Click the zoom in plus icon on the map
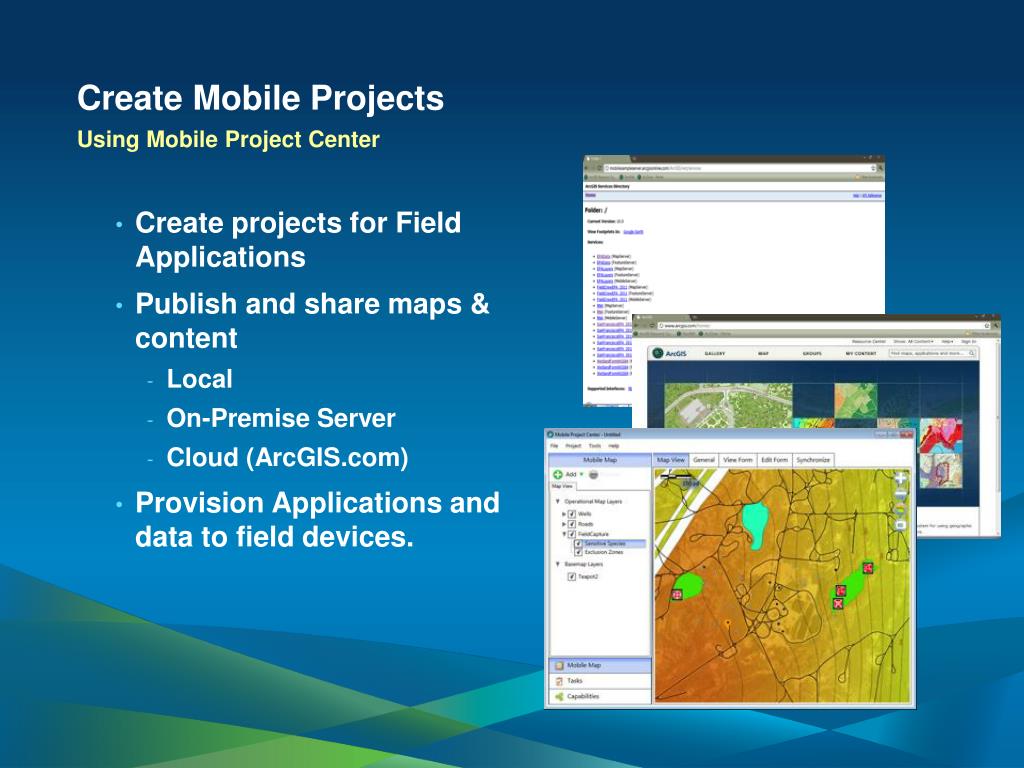 [x=900, y=479]
